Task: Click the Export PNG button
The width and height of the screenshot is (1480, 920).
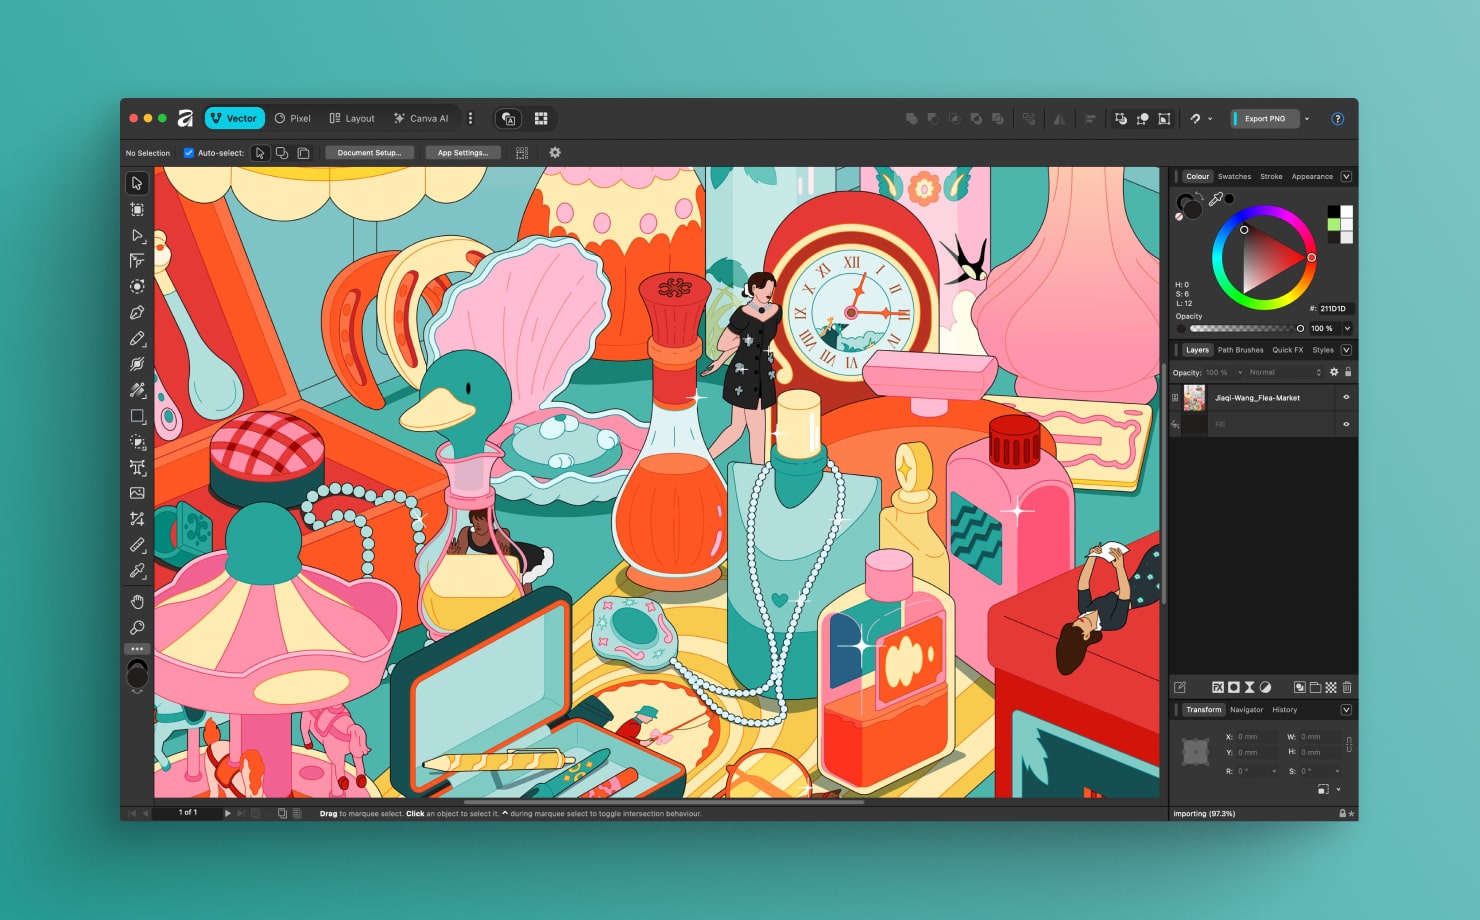Action: (x=1264, y=118)
